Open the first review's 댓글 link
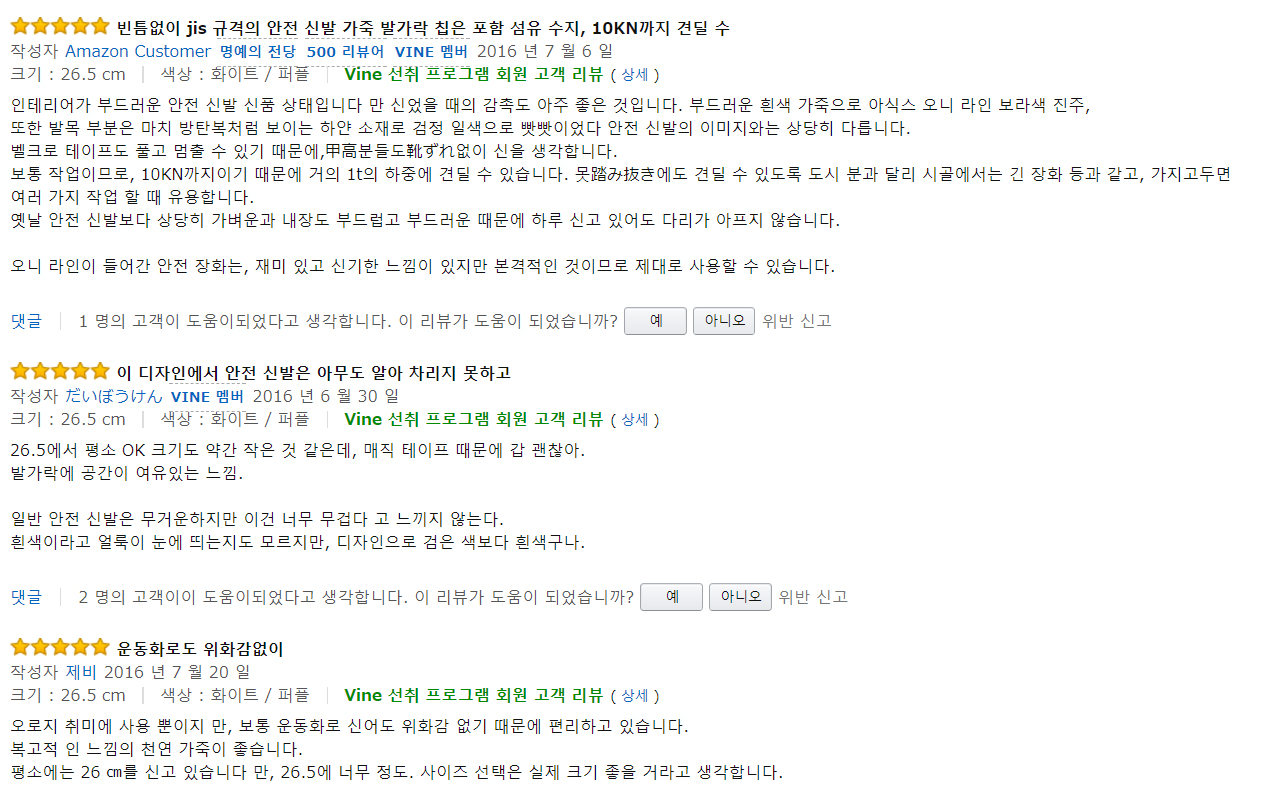The width and height of the screenshot is (1278, 801). pos(27,321)
